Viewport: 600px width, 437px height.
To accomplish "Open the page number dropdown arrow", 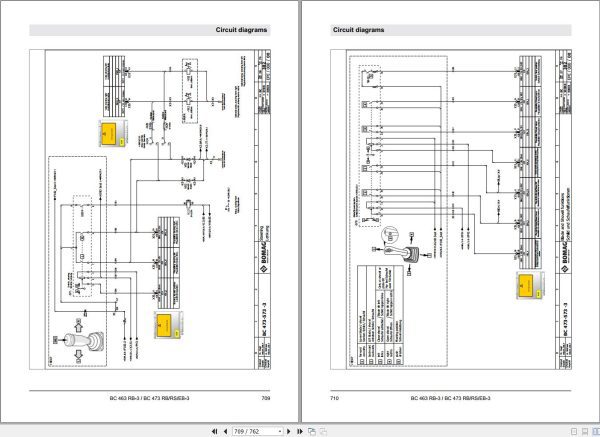I will tap(280, 431).
